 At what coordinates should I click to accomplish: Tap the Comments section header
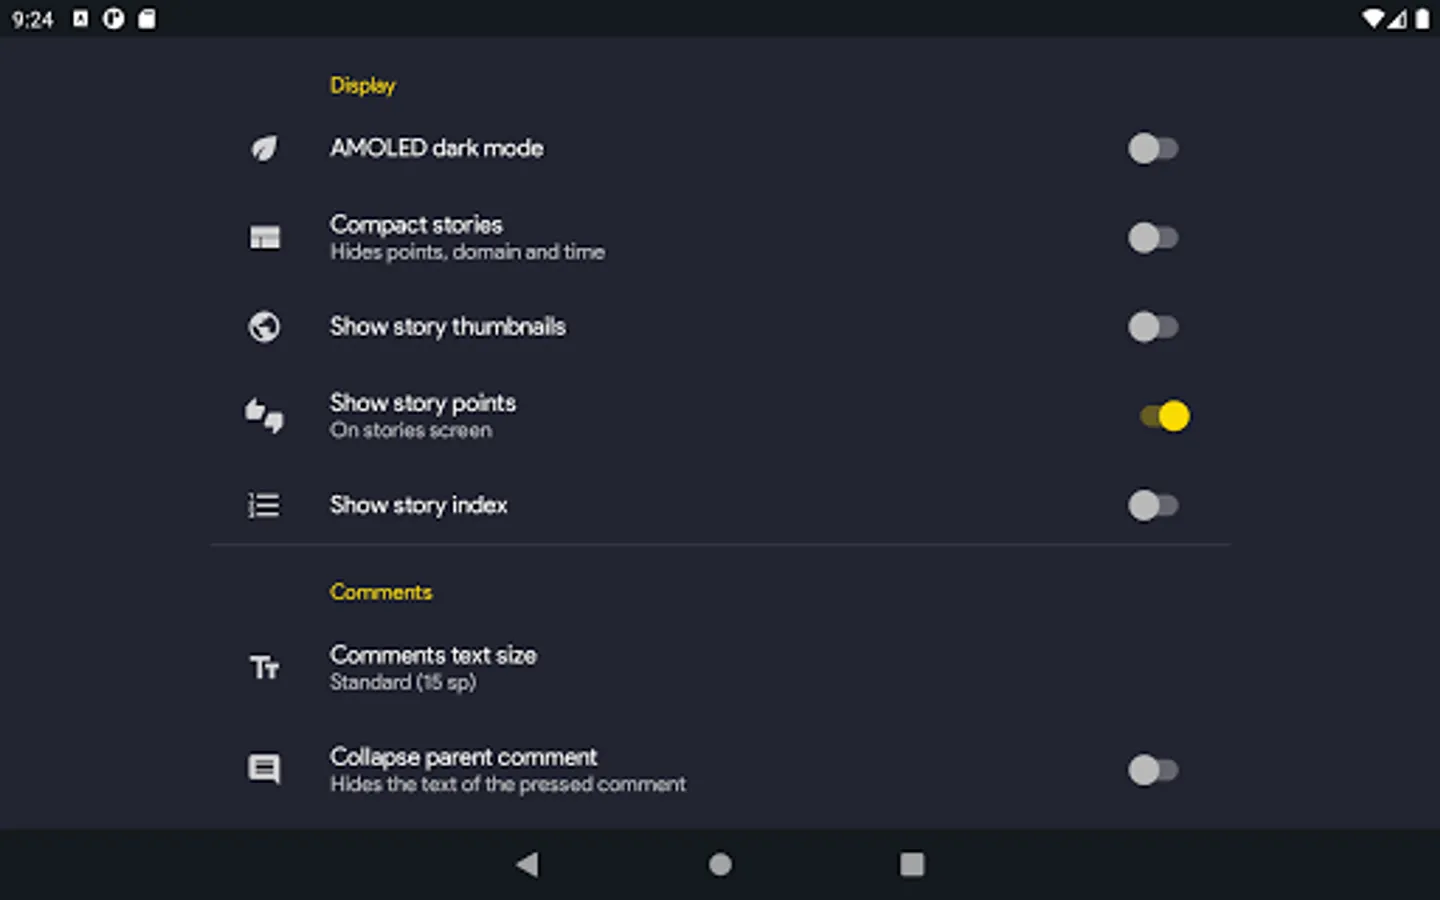point(381,592)
